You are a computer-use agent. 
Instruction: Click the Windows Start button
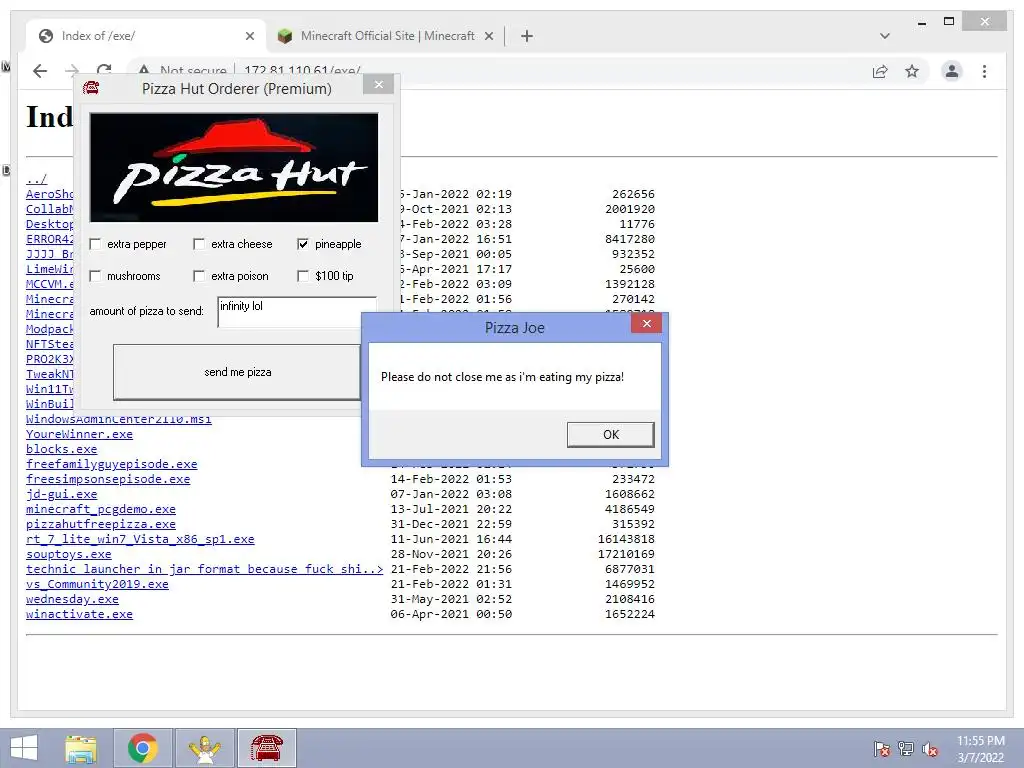pos(24,748)
